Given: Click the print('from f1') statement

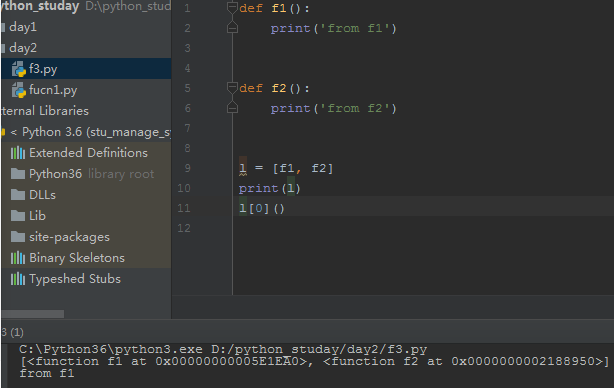Looking at the screenshot, I should [x=333, y=29].
